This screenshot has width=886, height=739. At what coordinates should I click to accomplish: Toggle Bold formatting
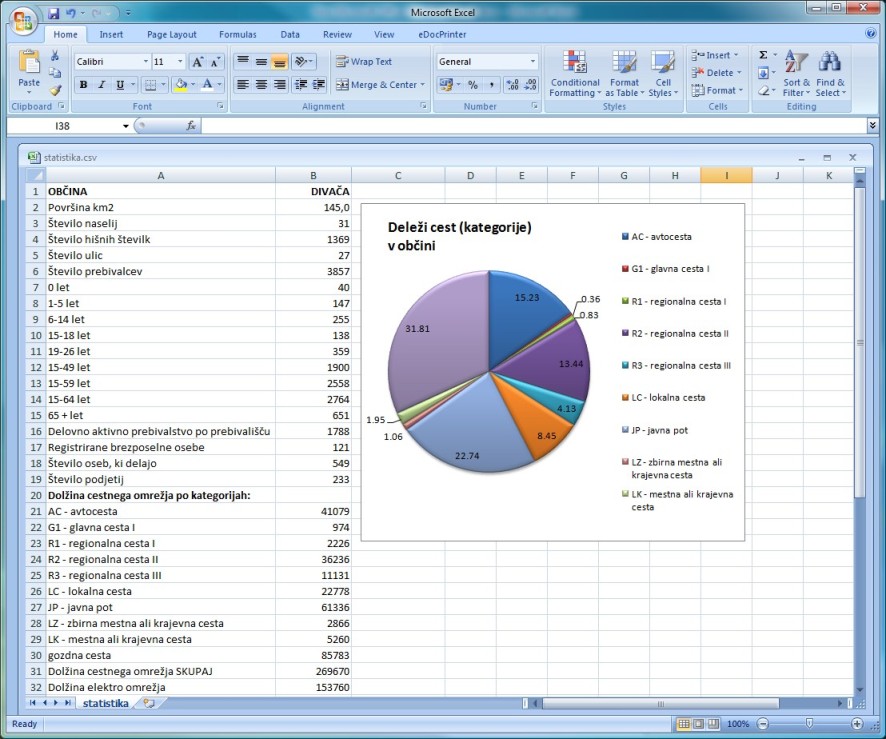[84, 85]
